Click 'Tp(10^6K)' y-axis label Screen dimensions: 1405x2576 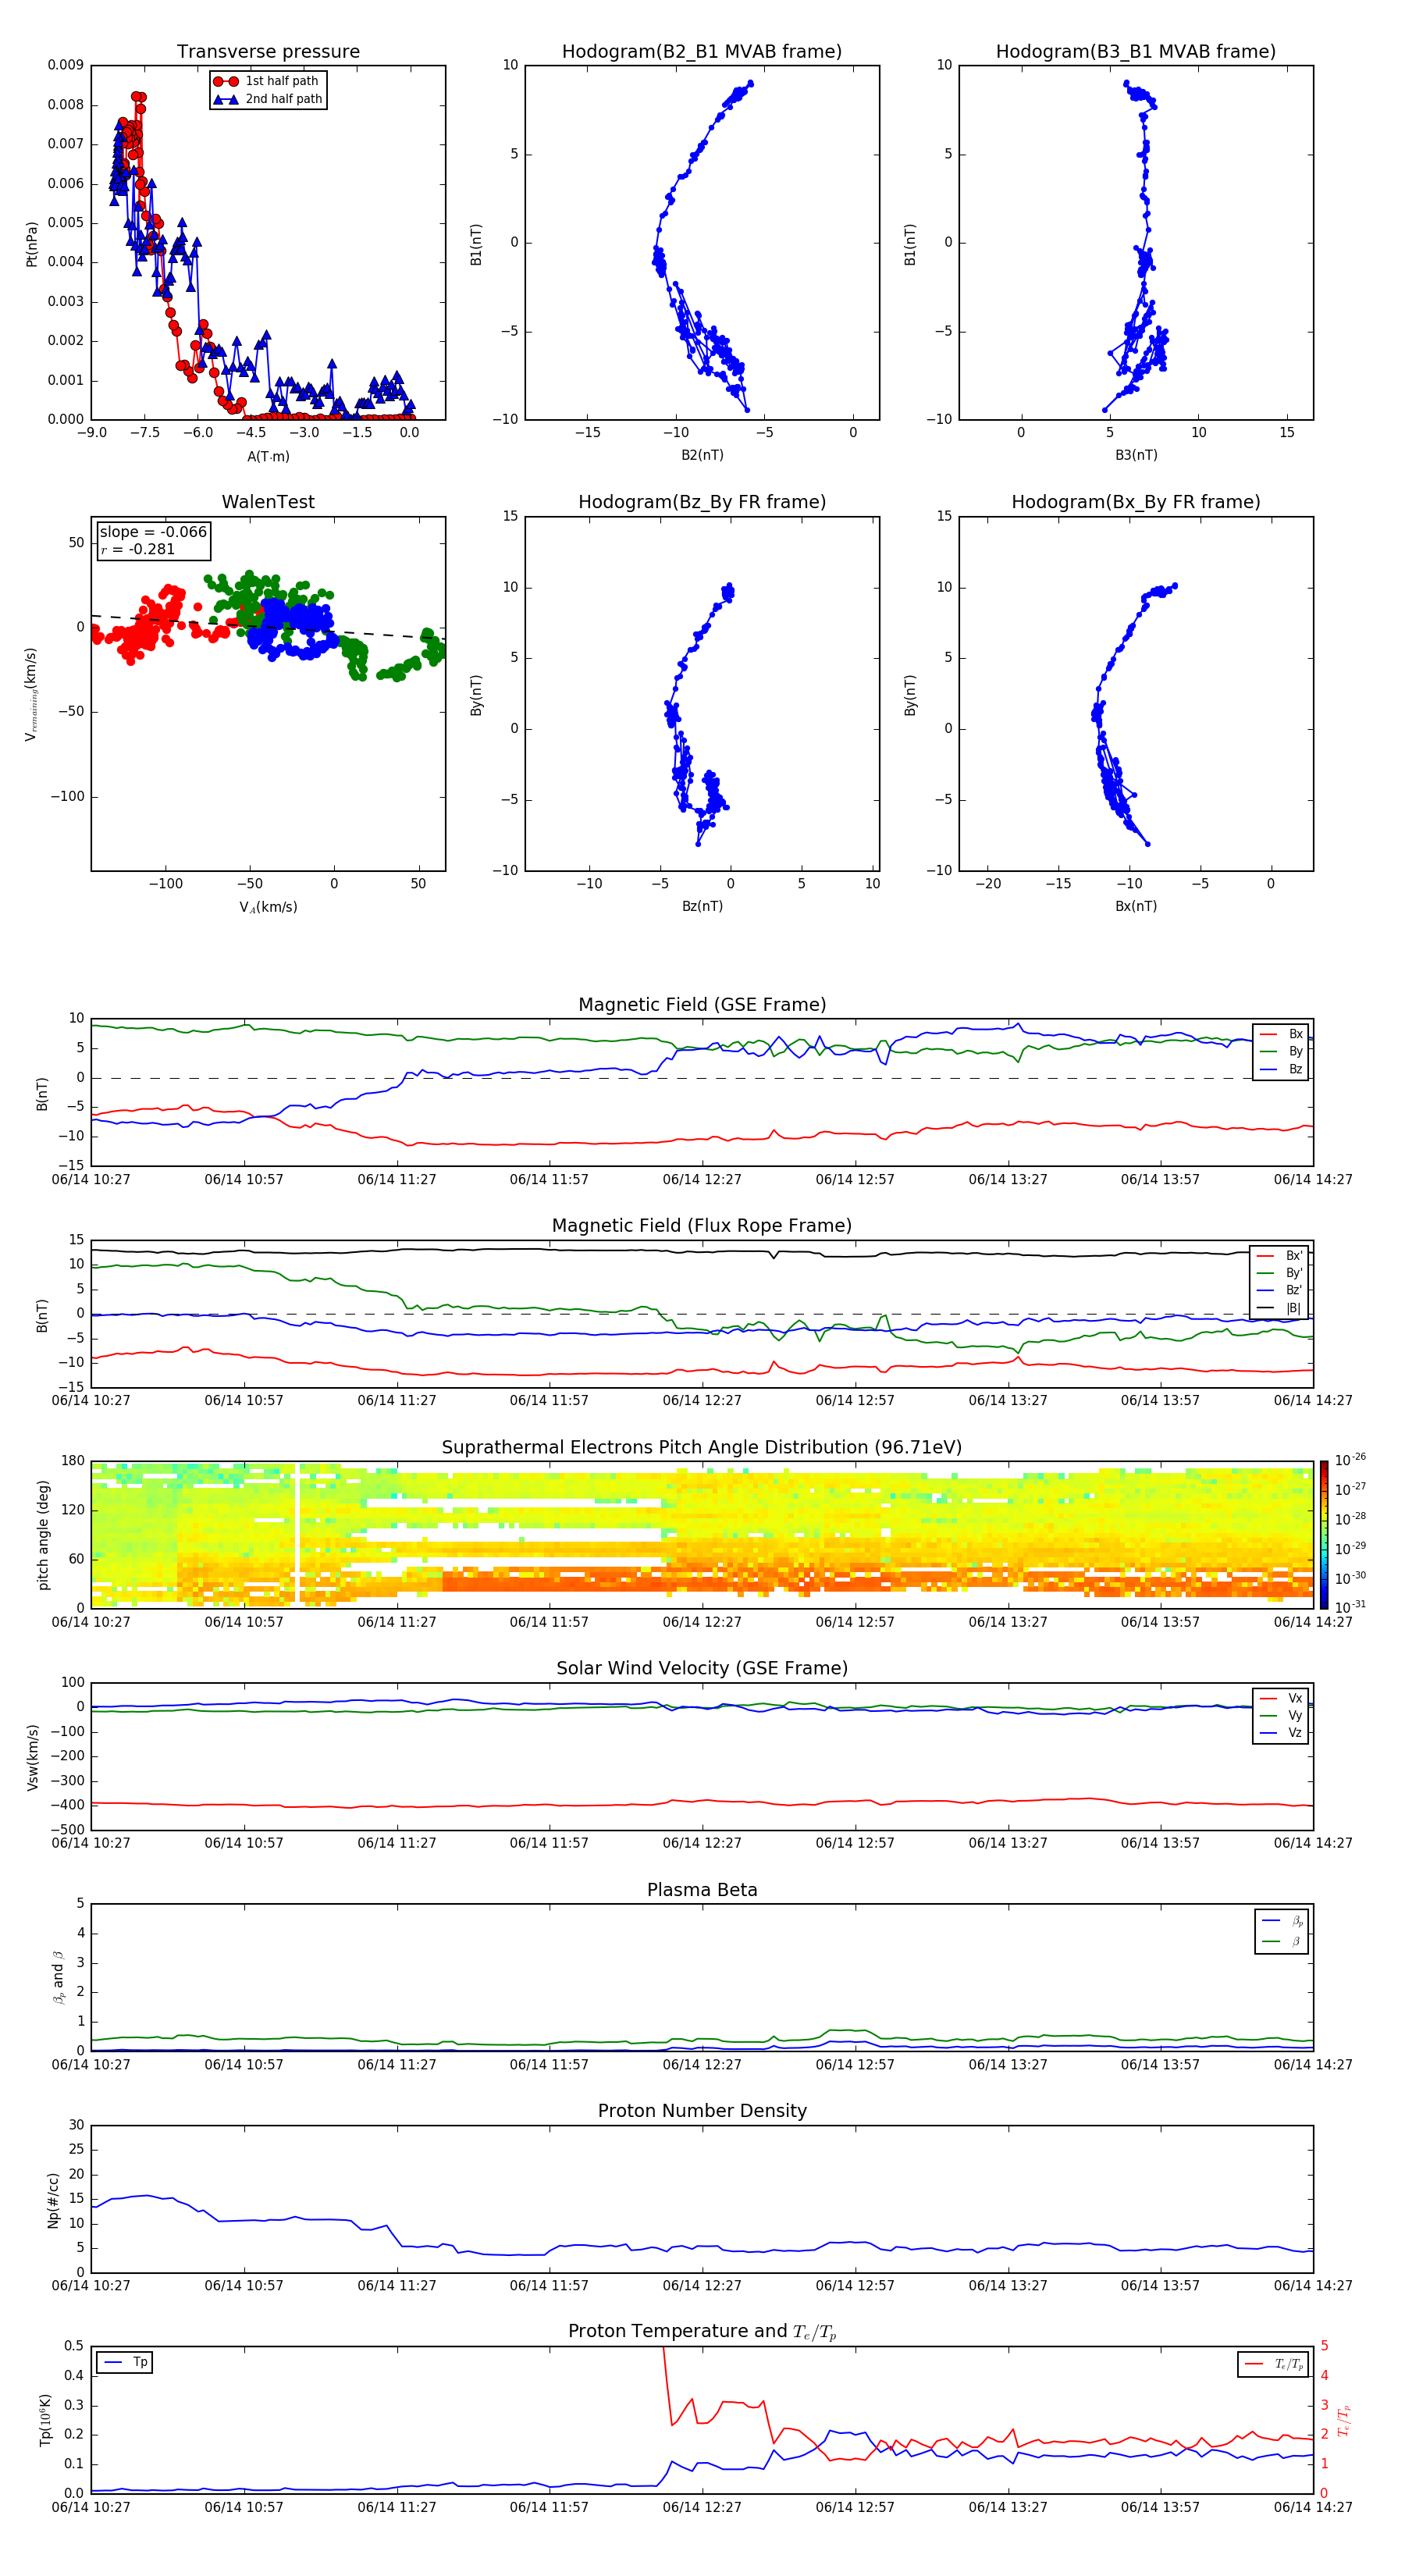tap(45, 2420)
